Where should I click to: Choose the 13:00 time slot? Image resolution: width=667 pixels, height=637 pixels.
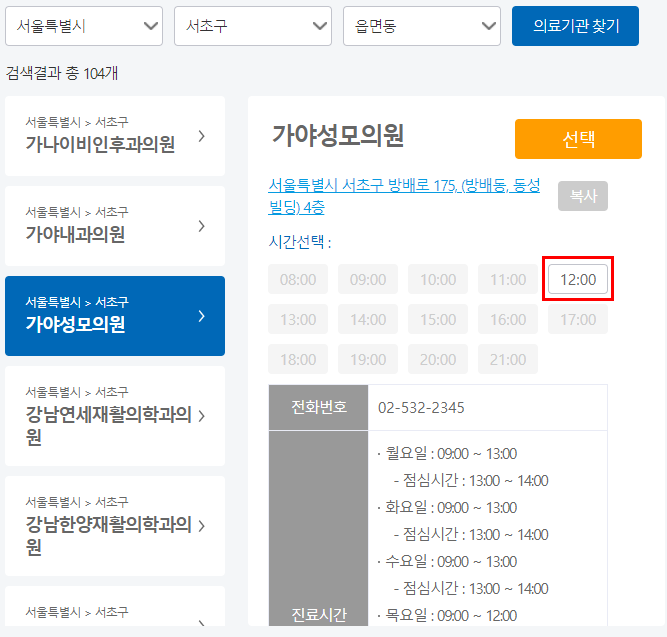[298, 320]
